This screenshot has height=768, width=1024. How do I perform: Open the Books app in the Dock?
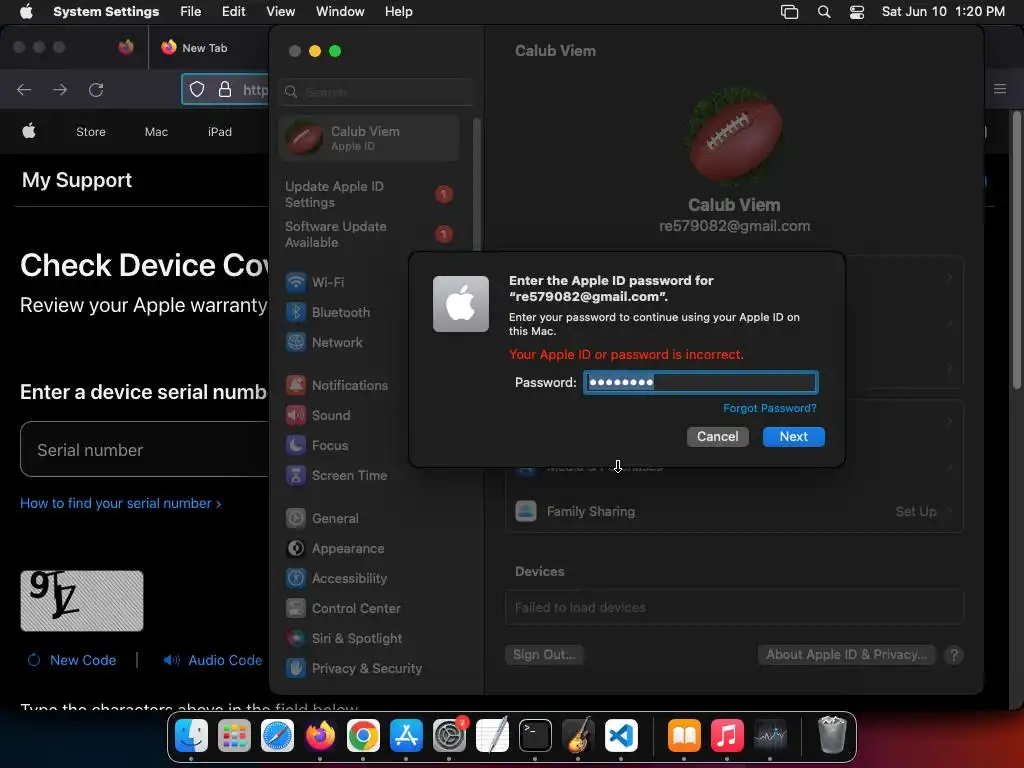(x=684, y=736)
